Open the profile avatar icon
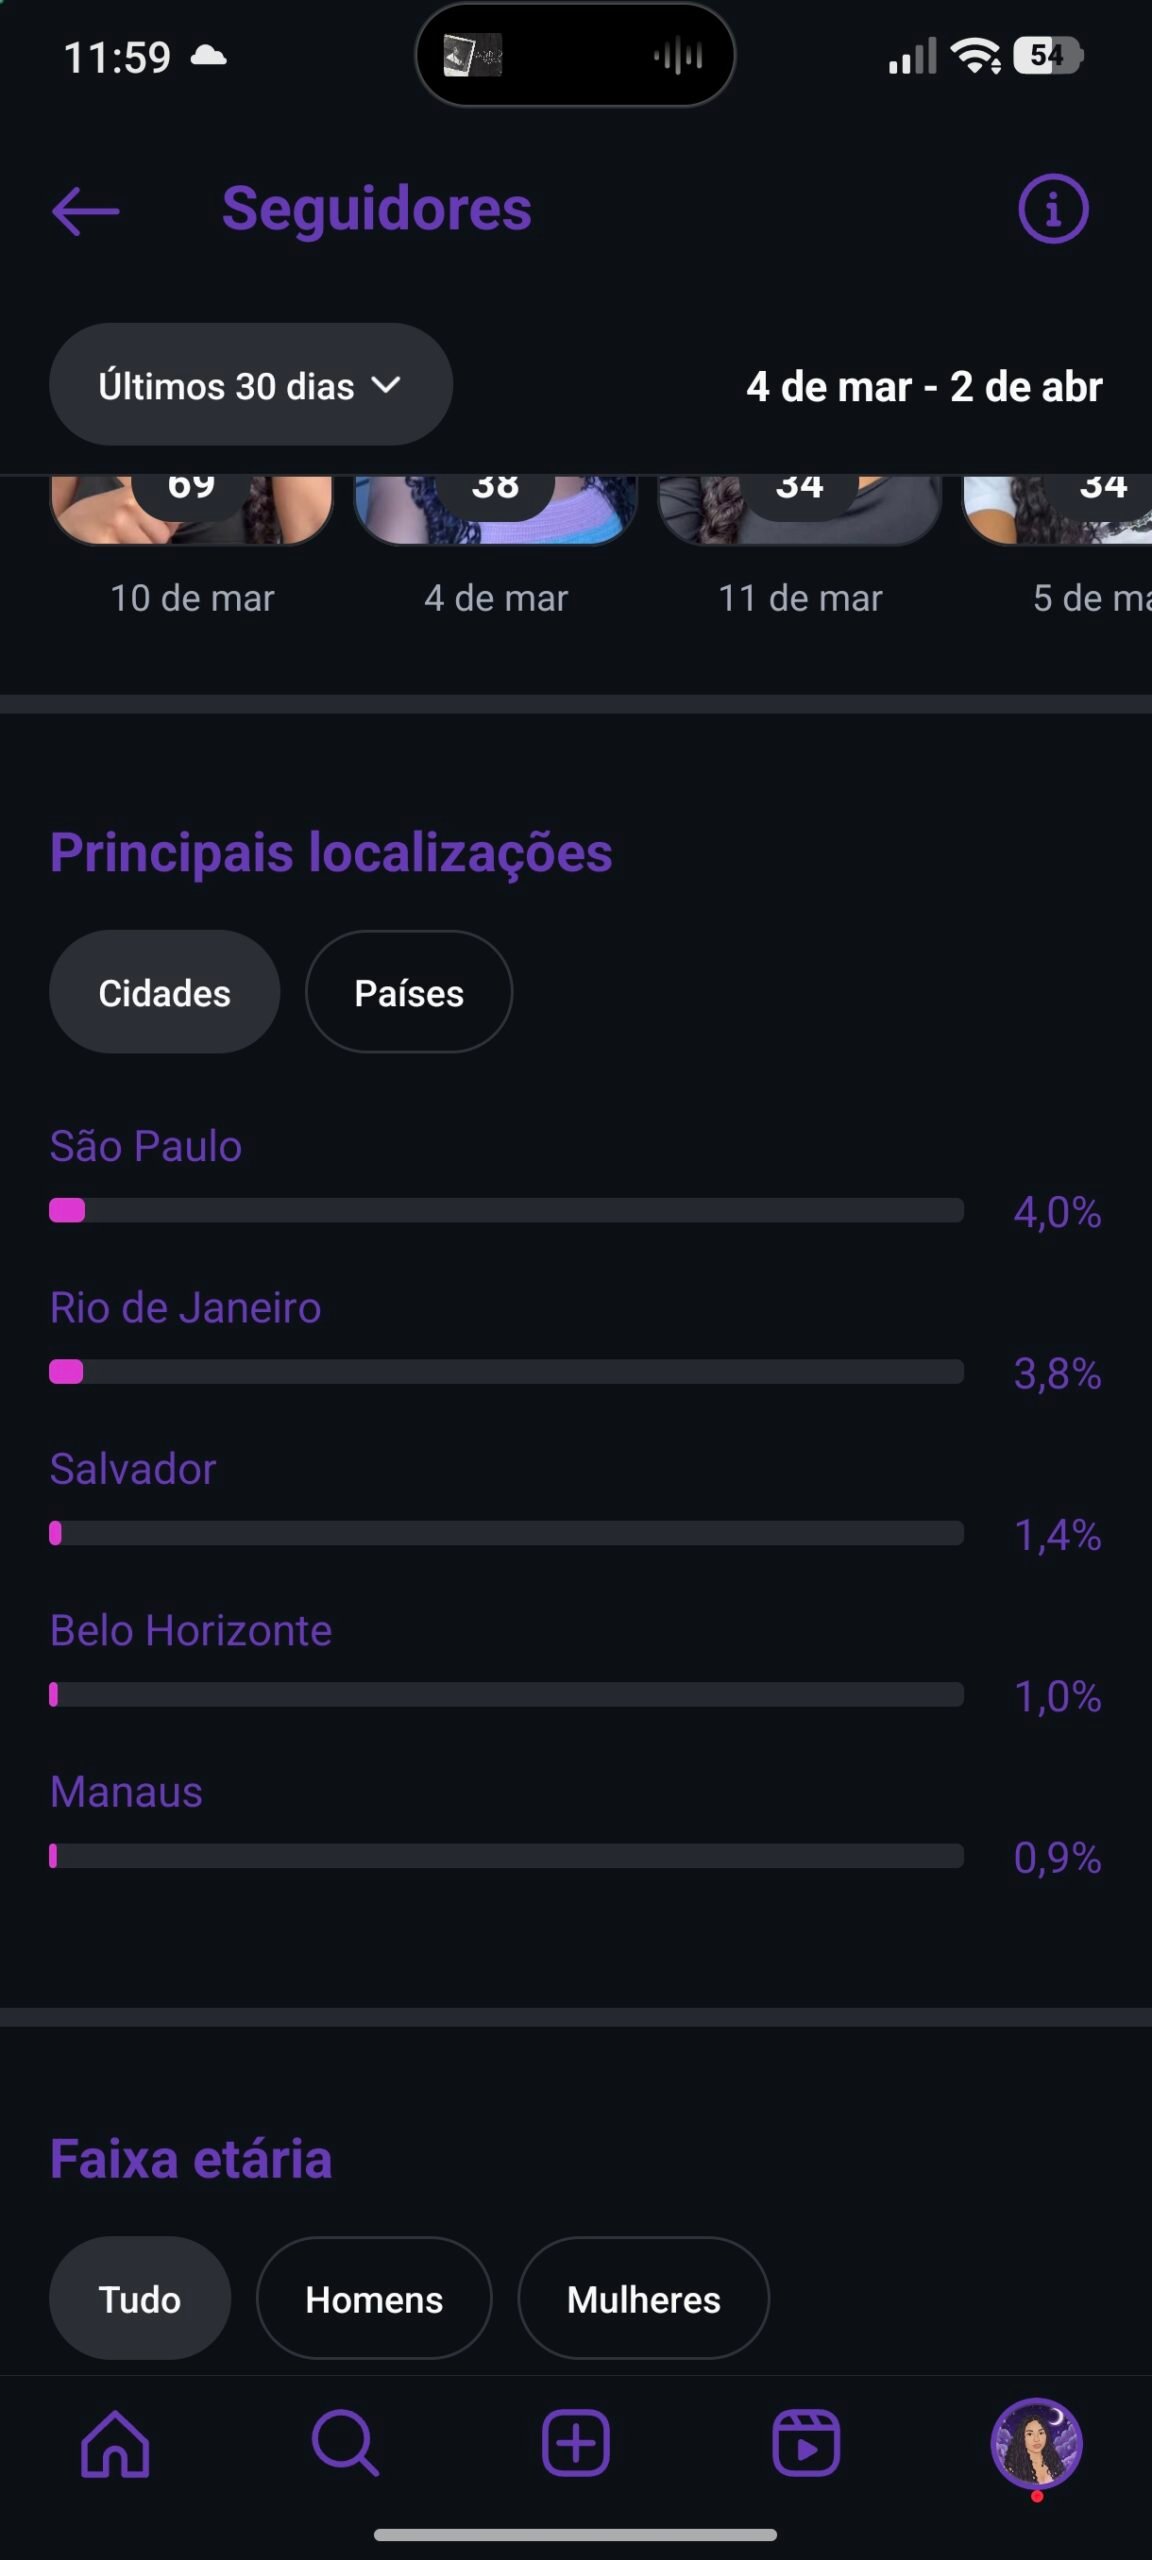This screenshot has height=2560, width=1152. 1036,2443
